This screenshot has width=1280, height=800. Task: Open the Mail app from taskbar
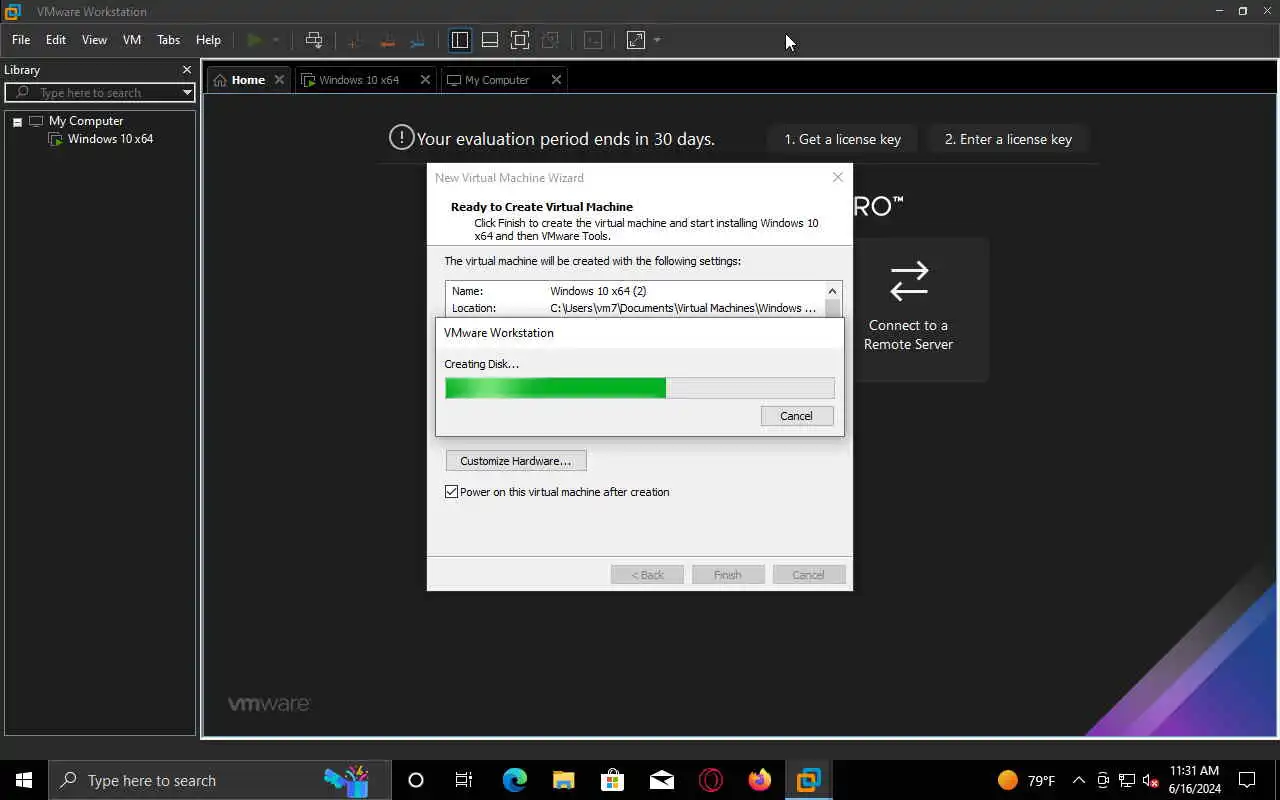tap(661, 780)
